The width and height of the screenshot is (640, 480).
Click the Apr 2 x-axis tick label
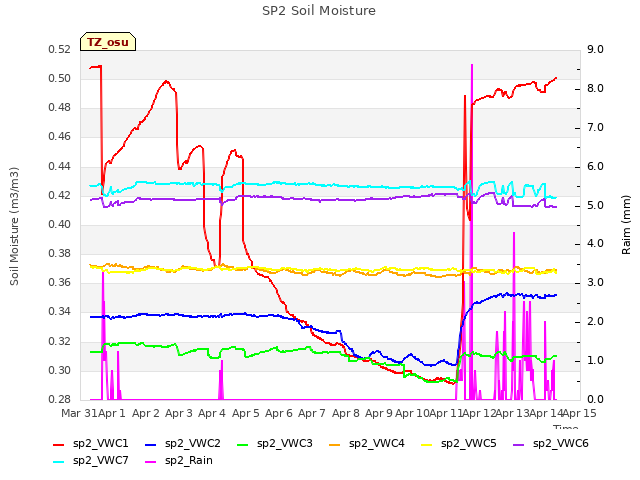(x=146, y=413)
